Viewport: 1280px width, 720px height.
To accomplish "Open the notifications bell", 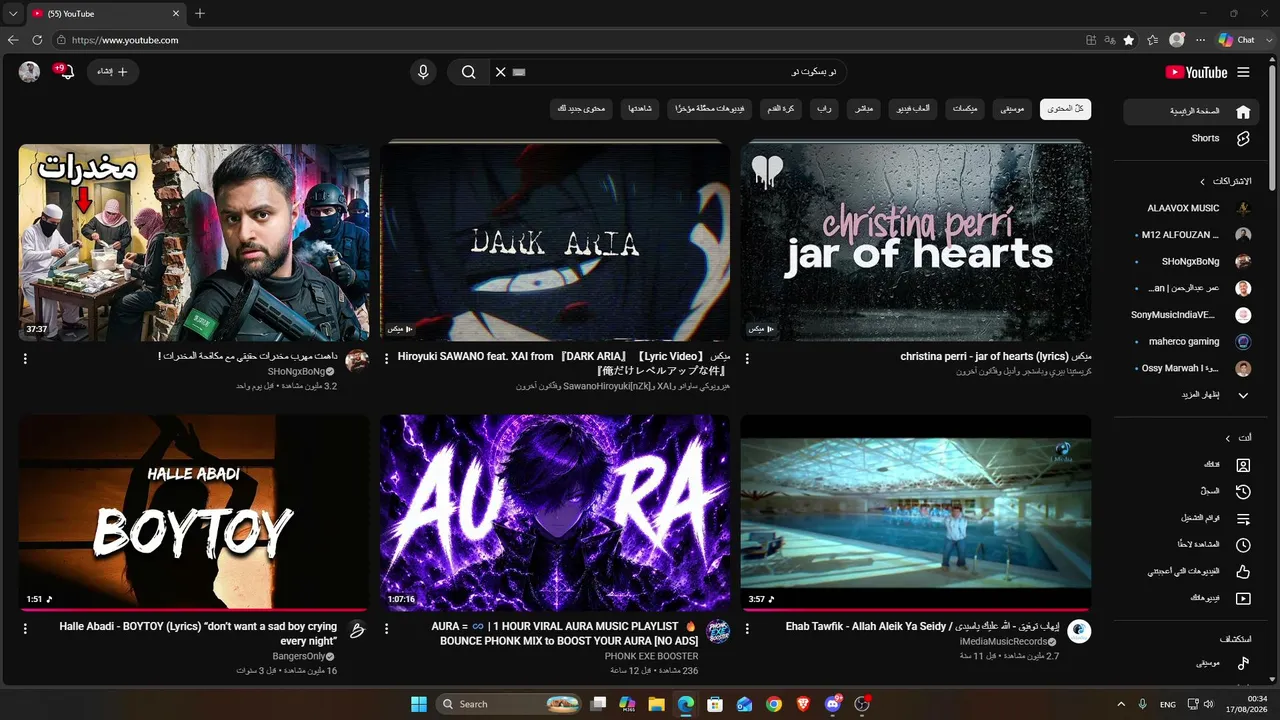I will [x=66, y=72].
